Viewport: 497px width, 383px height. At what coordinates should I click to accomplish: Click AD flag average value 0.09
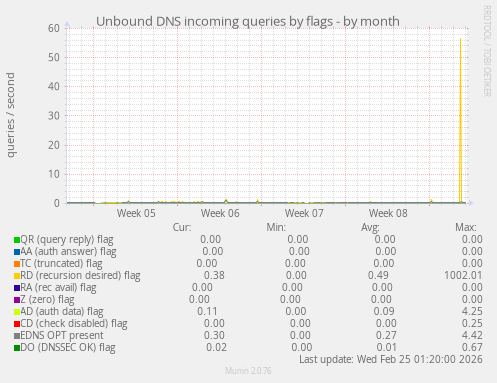[384, 312]
